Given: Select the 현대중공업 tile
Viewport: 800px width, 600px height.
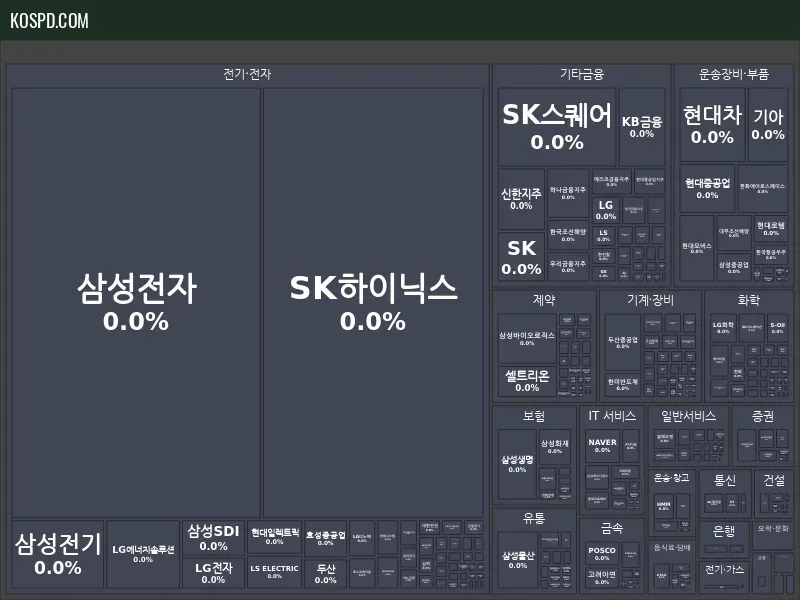Looking at the screenshot, I should (707, 188).
